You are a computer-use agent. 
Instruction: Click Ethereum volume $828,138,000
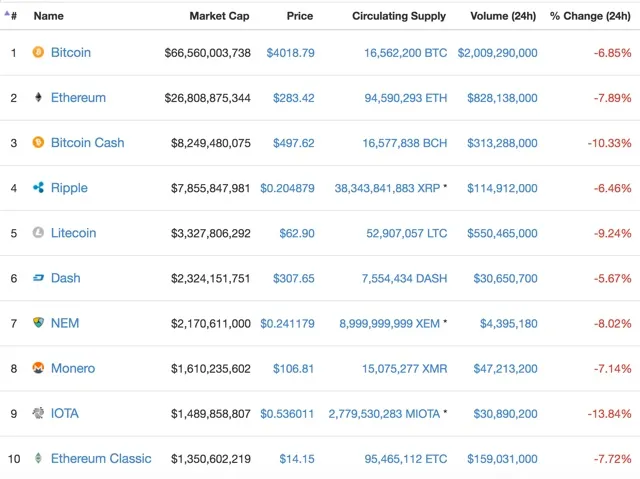[502, 98]
